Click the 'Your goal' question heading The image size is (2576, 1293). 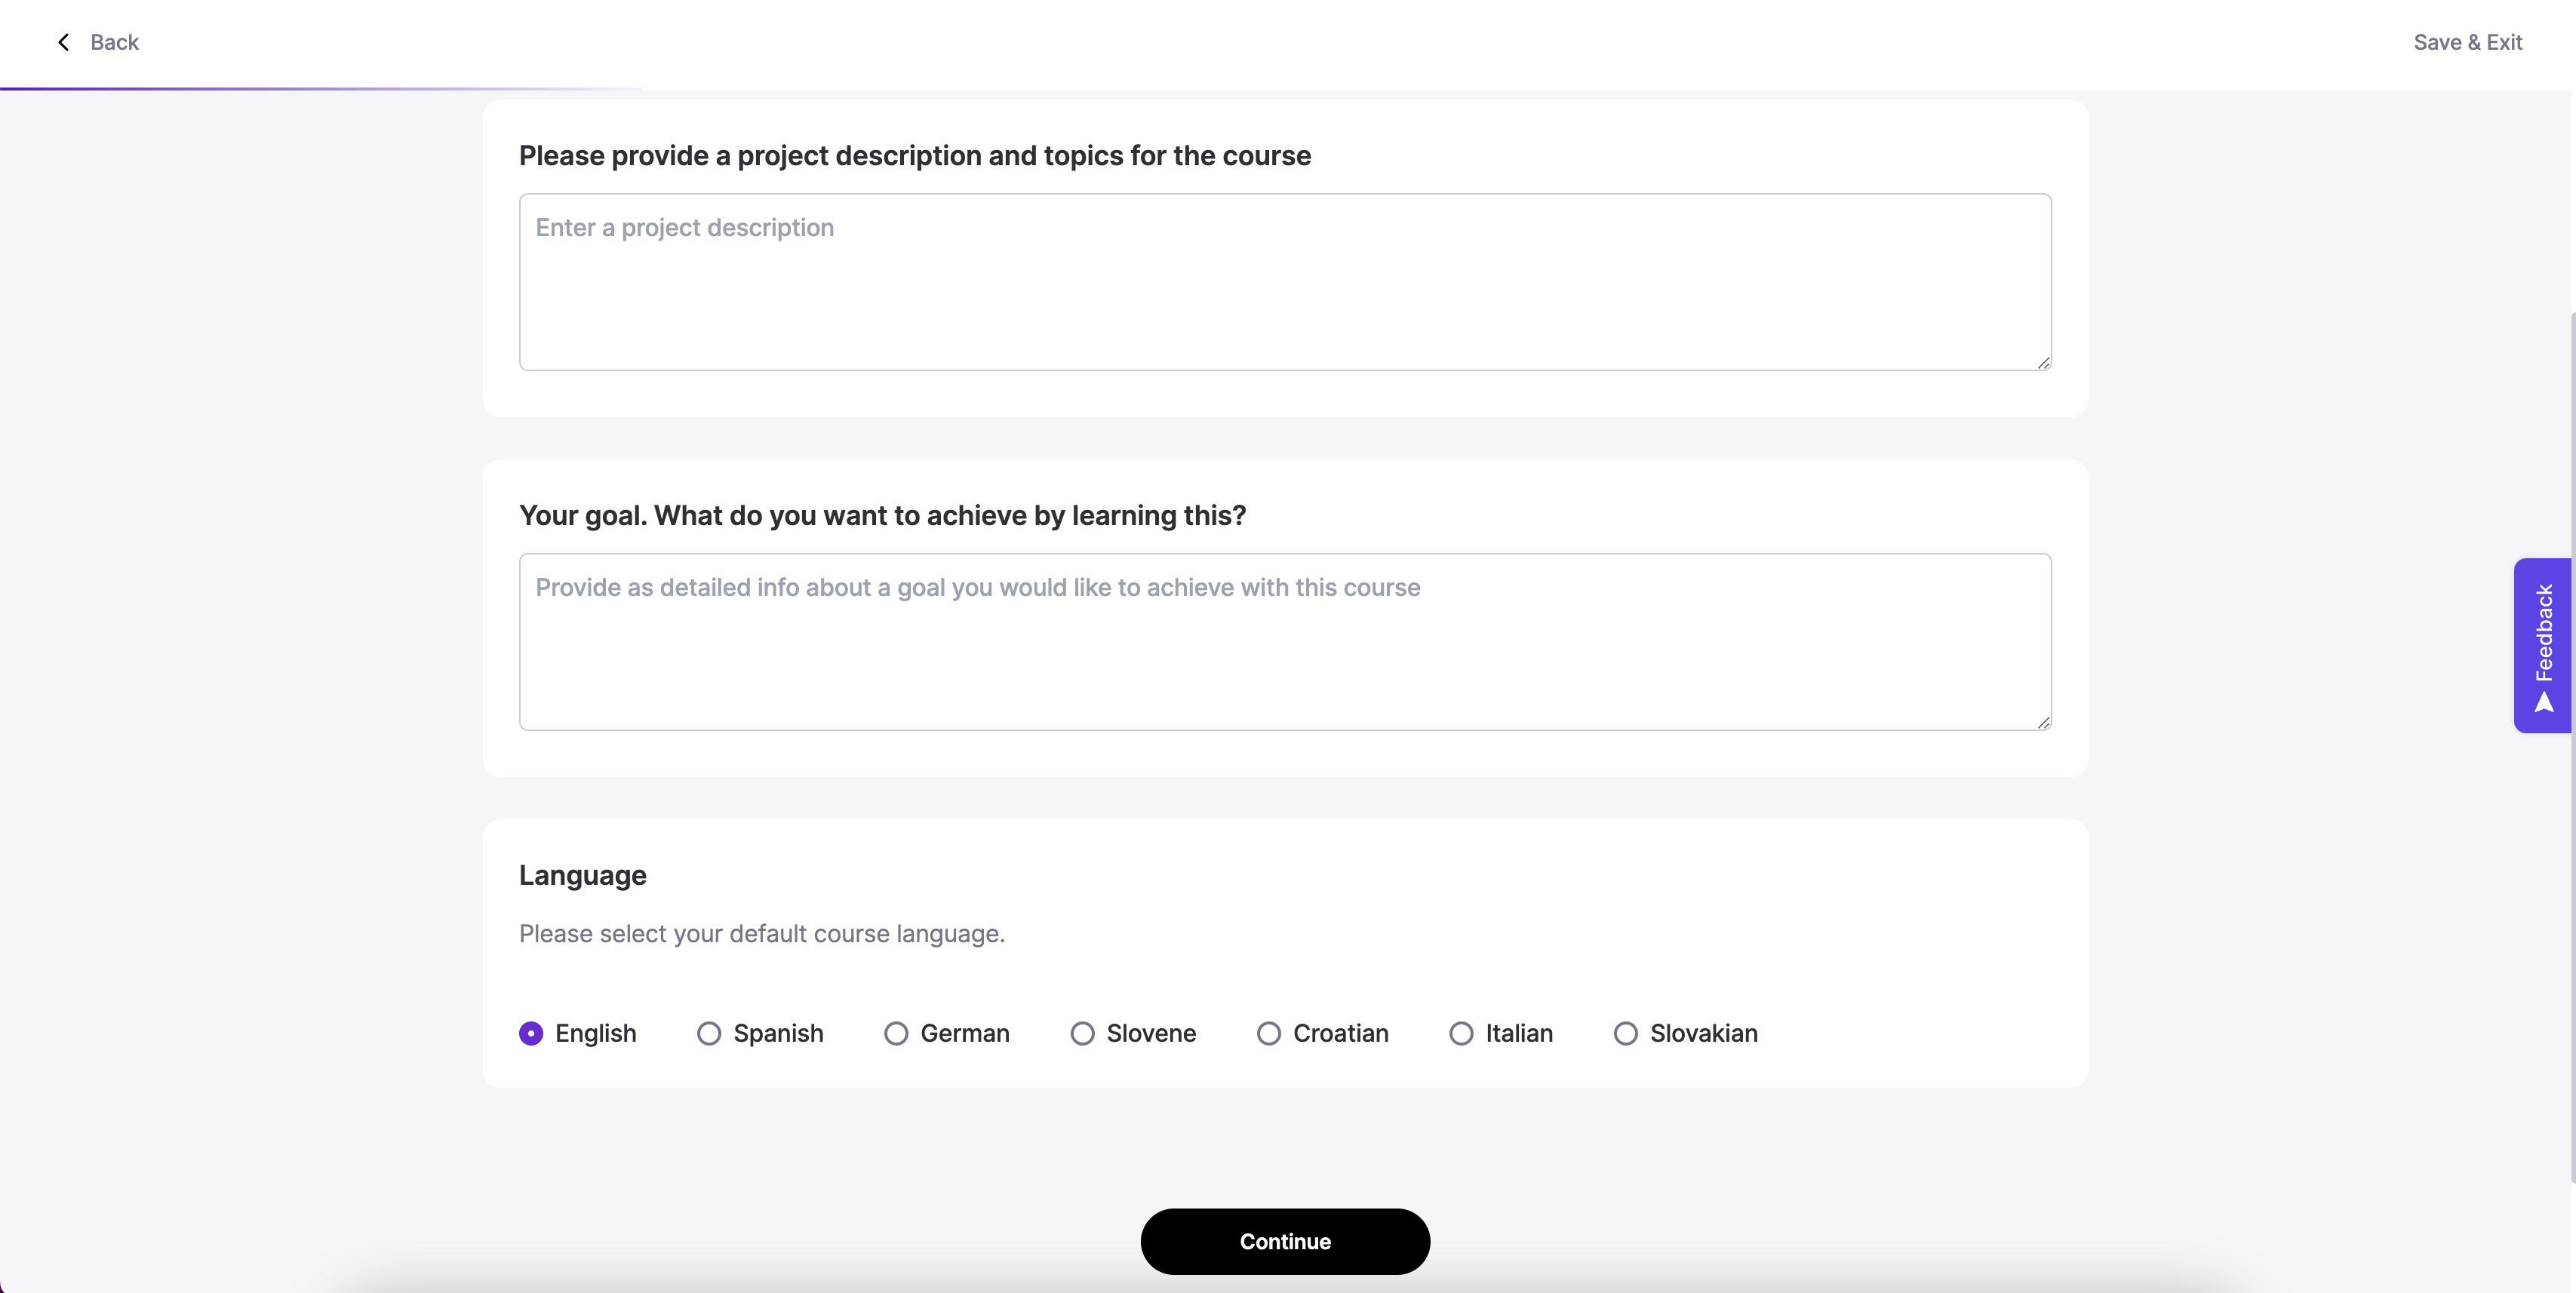tap(882, 515)
